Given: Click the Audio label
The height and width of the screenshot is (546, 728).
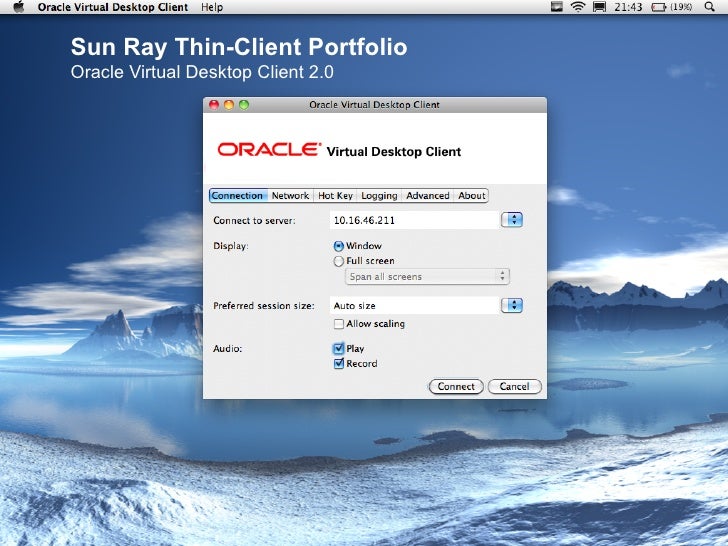Looking at the screenshot, I should tap(228, 349).
